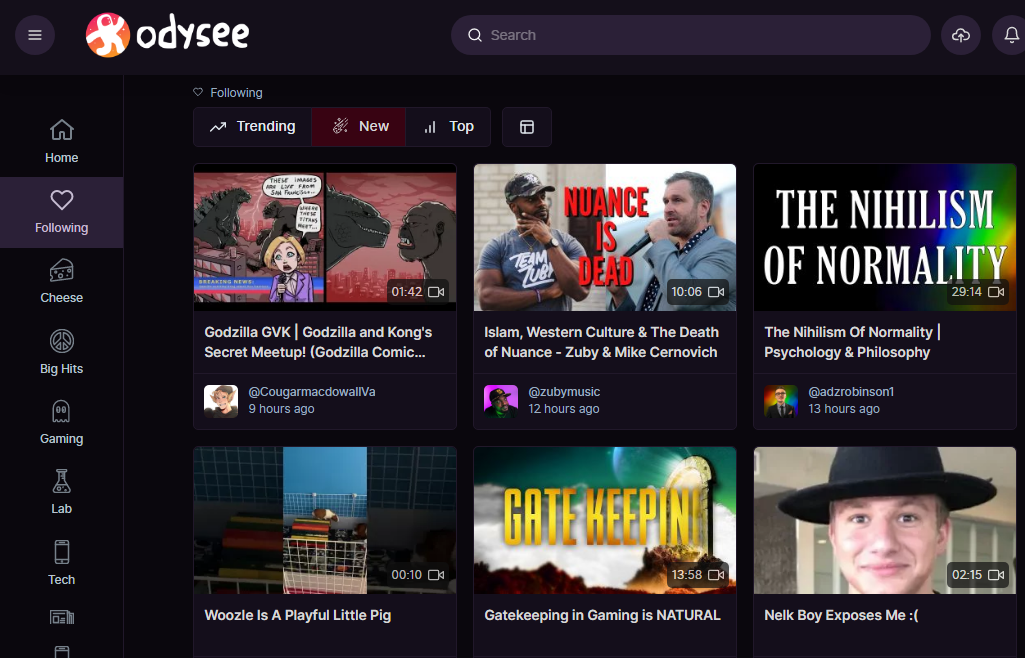1025x658 pixels.
Task: Click the 9 hours ago timestamp
Action: tap(281, 409)
